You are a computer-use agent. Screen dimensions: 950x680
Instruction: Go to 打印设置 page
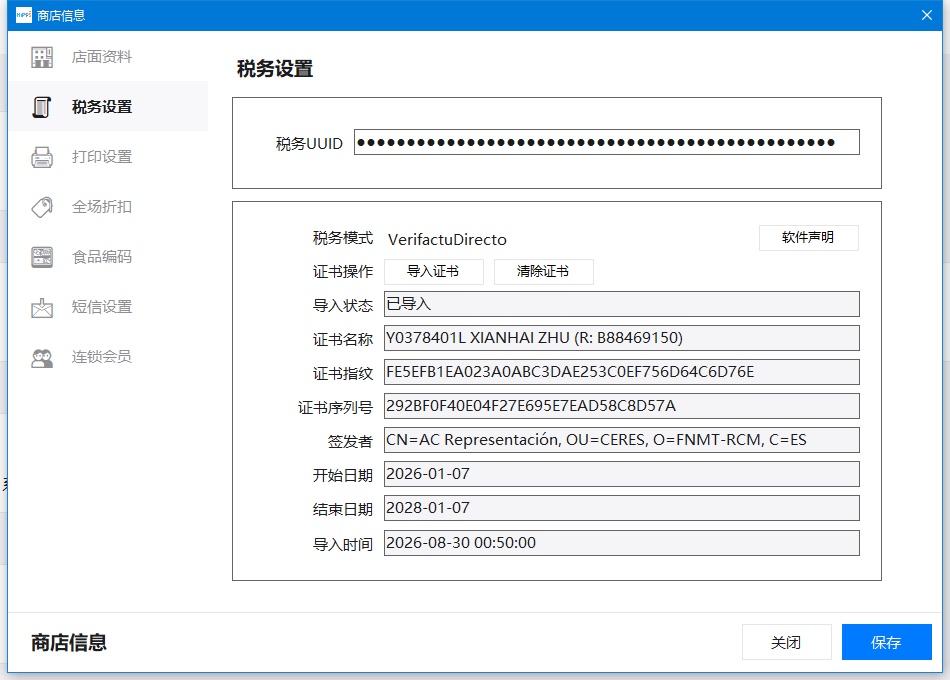coord(108,157)
